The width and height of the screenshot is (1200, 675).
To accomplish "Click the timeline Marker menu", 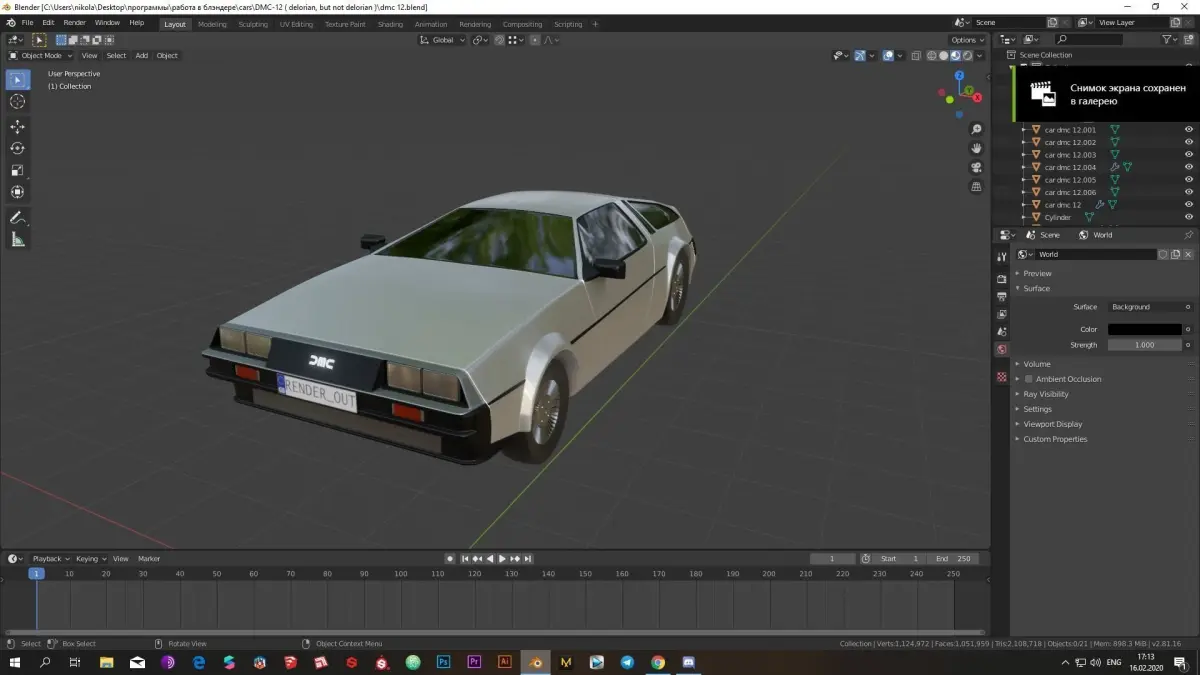I will 149,559.
